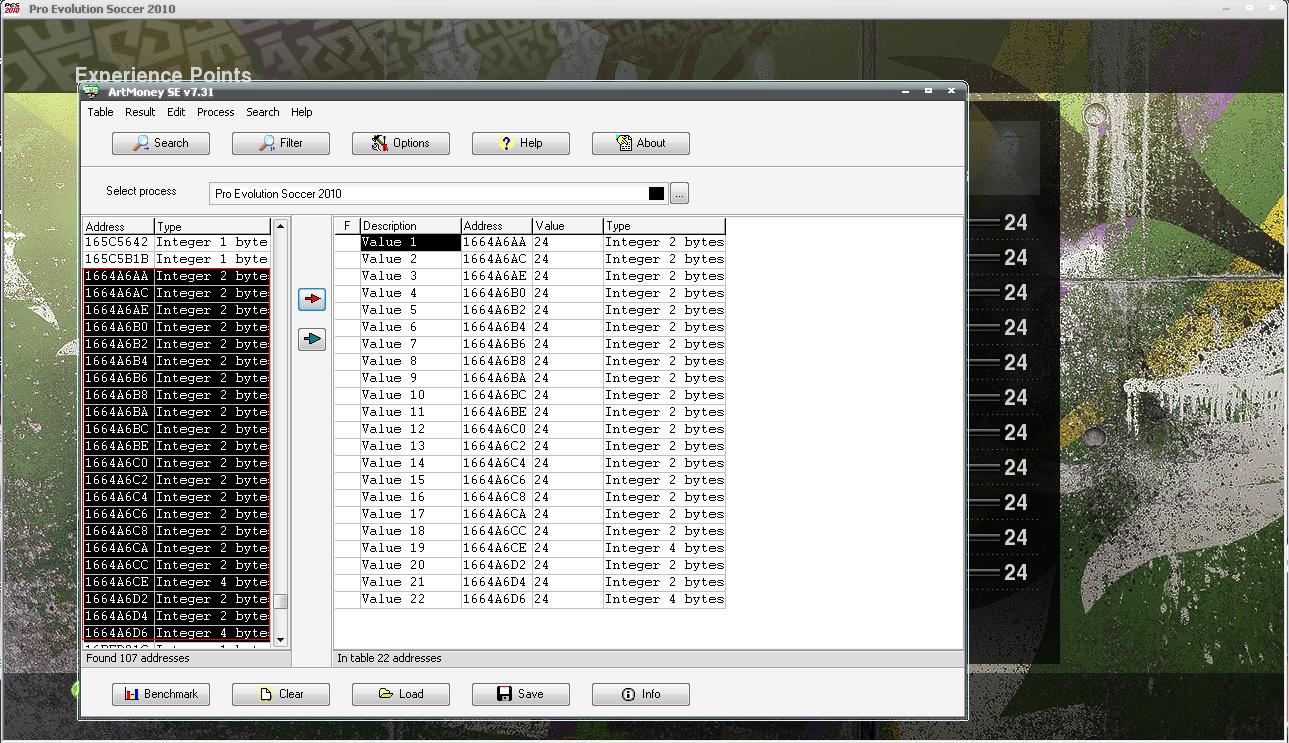The width and height of the screenshot is (1289, 743).
Task: Save the table with Save button
Action: 521,694
